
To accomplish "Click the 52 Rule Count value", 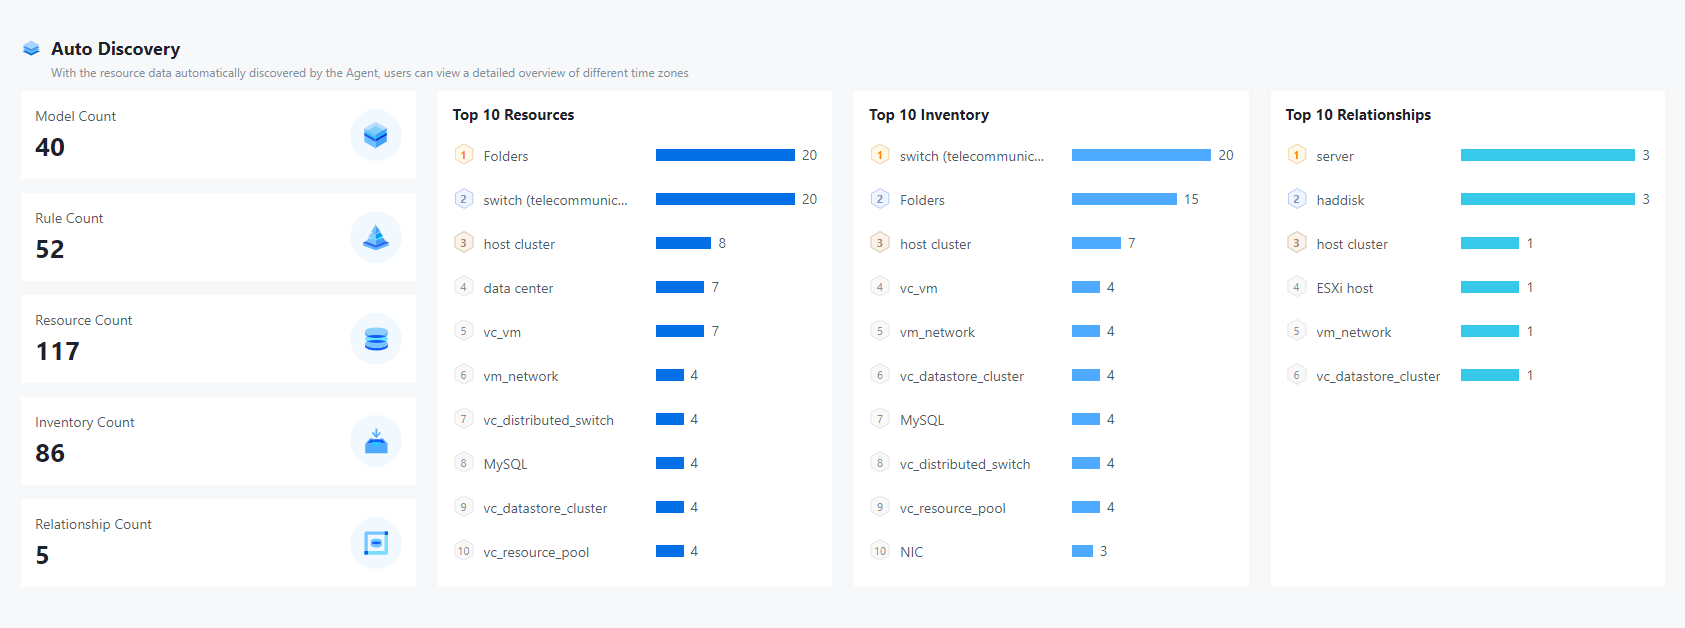I will click(50, 249).
